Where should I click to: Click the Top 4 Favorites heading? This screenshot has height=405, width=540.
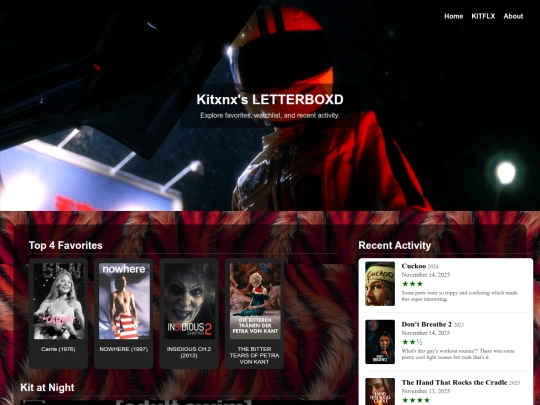65,245
